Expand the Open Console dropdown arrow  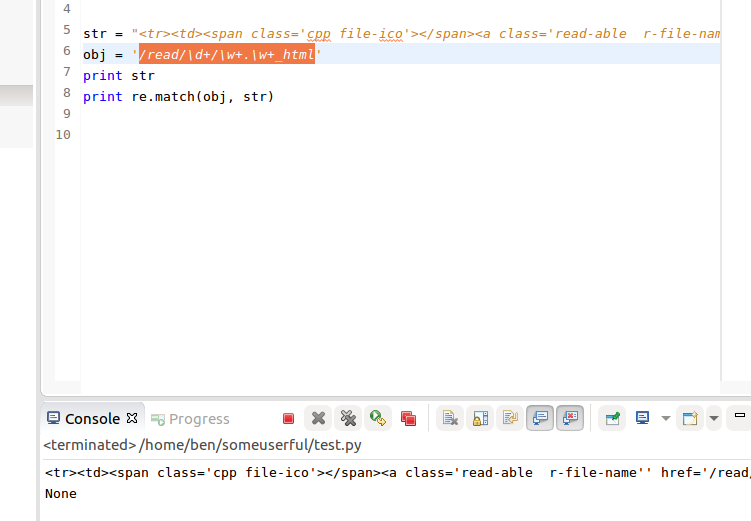714,418
